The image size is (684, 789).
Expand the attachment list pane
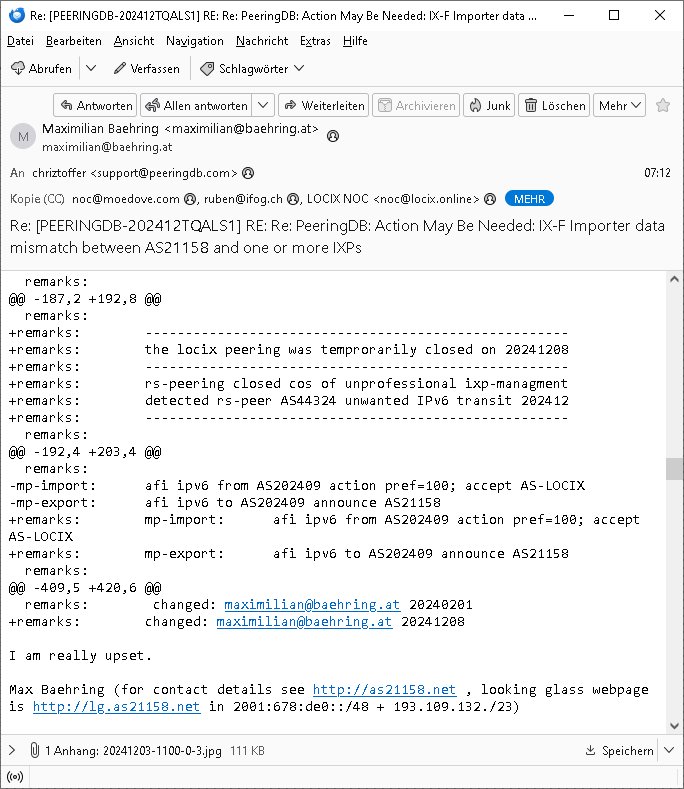12,750
